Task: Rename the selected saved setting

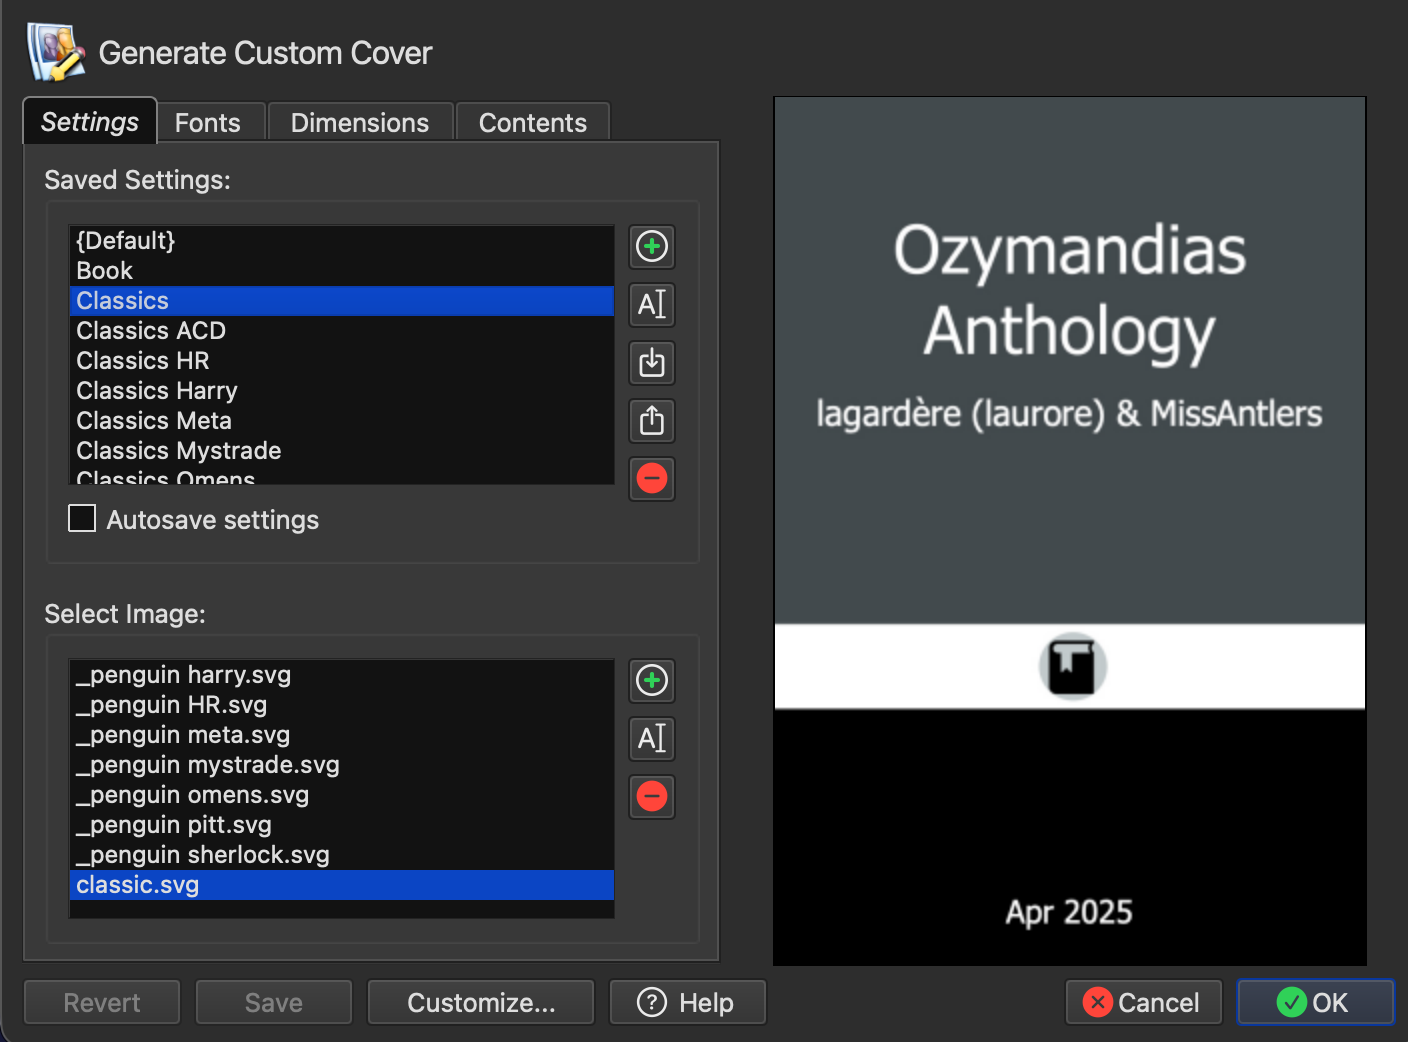Action: coord(652,305)
